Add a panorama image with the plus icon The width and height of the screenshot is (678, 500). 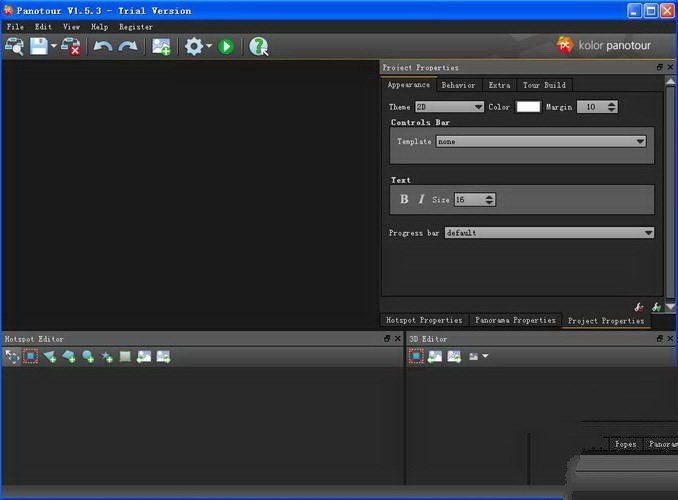pyautogui.click(x=161, y=47)
